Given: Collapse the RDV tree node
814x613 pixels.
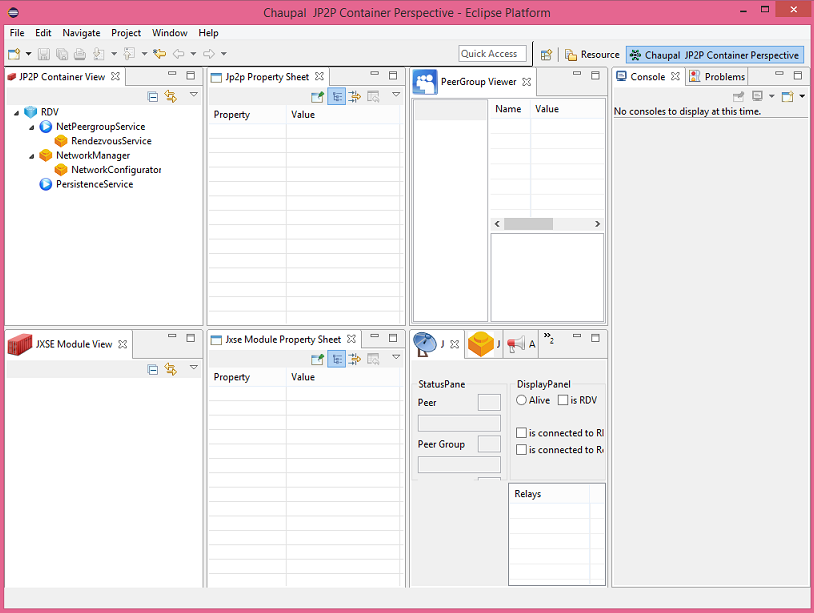Looking at the screenshot, I should pyautogui.click(x=17, y=113).
